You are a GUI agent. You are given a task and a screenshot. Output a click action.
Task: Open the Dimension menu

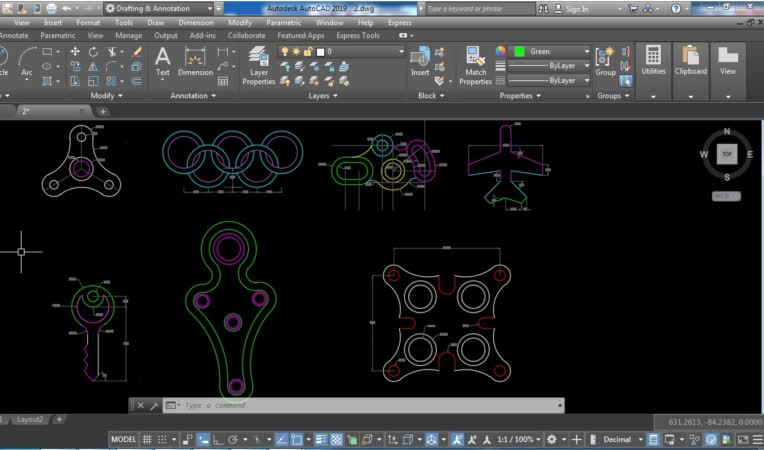[196, 22]
